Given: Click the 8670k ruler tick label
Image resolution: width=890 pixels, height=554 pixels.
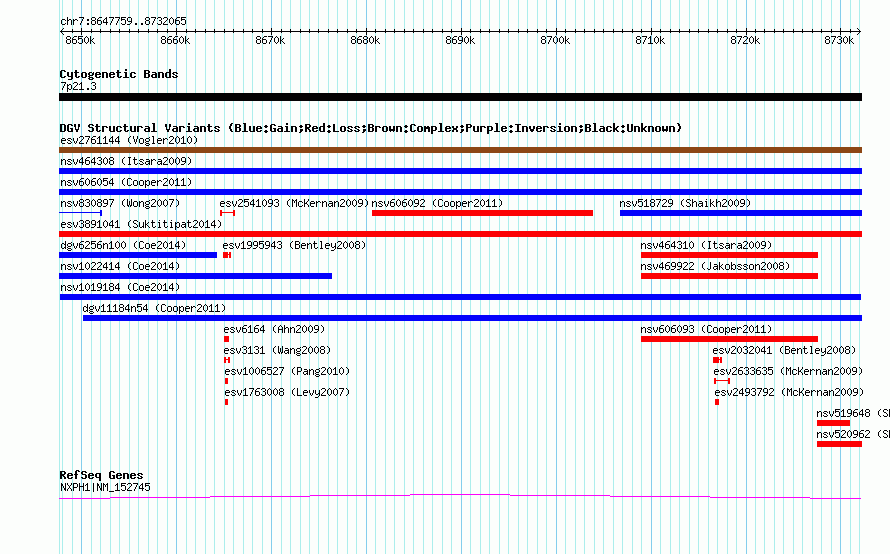Looking at the screenshot, I should 270,40.
